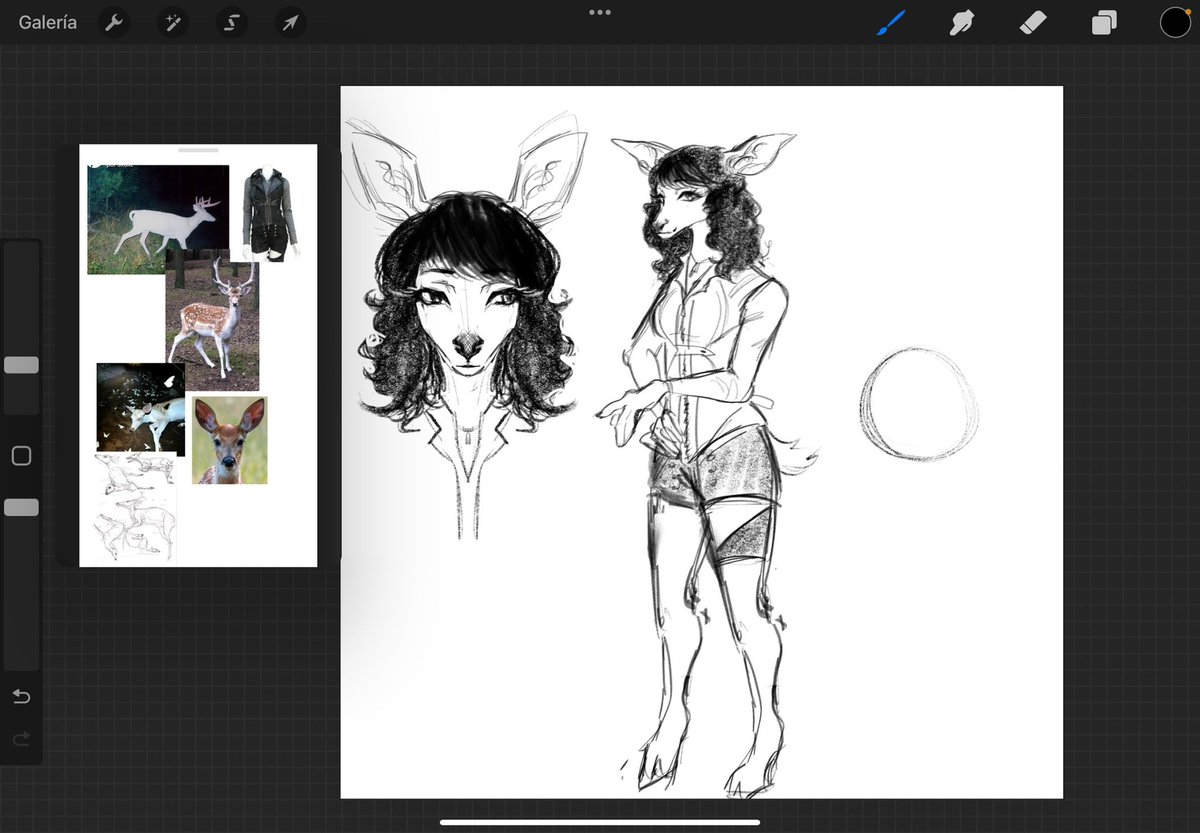This screenshot has width=1200, height=833.
Task: Select the Eraser tool
Action: (1032, 22)
